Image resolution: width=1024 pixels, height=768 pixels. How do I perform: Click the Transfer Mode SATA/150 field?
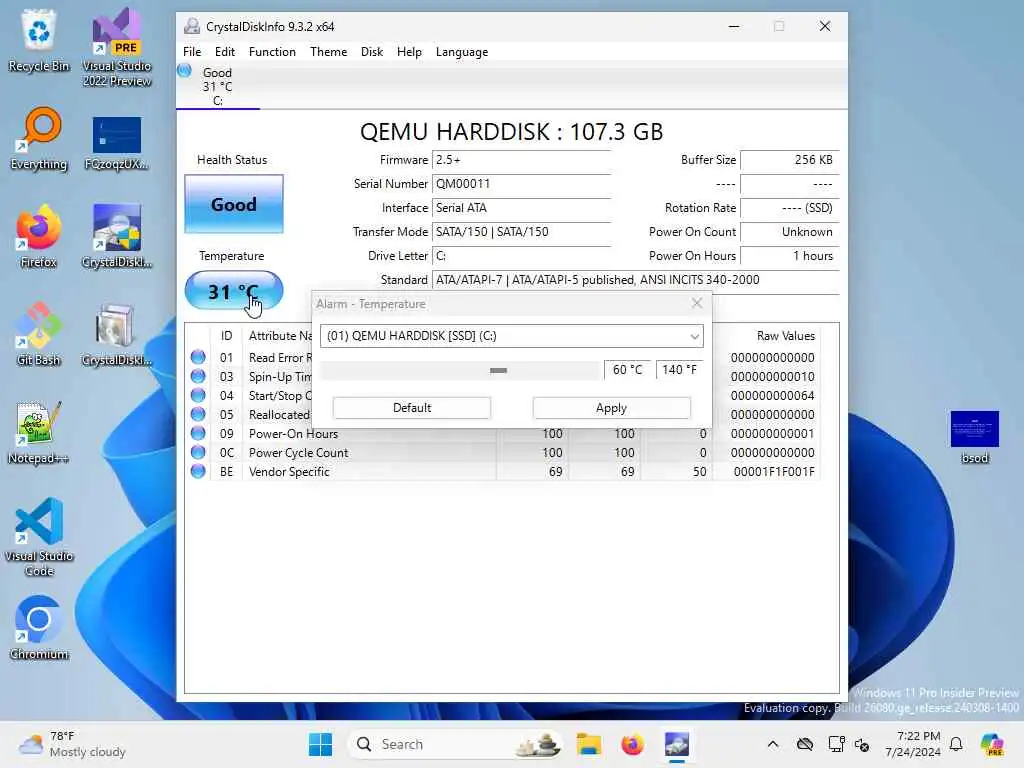click(x=521, y=232)
